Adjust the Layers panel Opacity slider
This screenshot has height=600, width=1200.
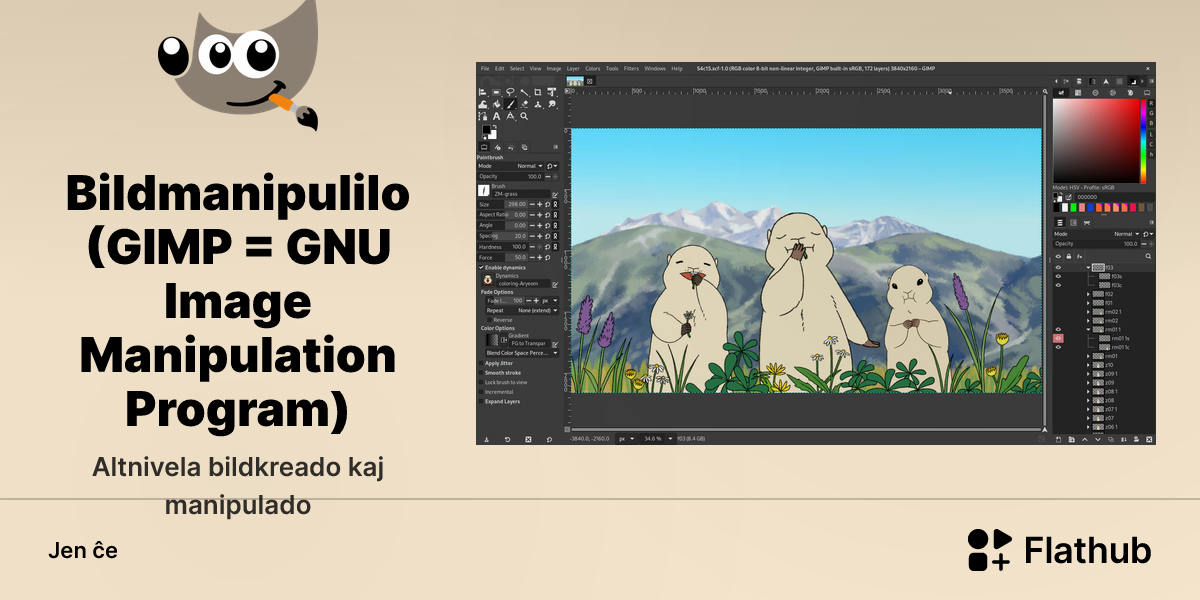[1096, 243]
